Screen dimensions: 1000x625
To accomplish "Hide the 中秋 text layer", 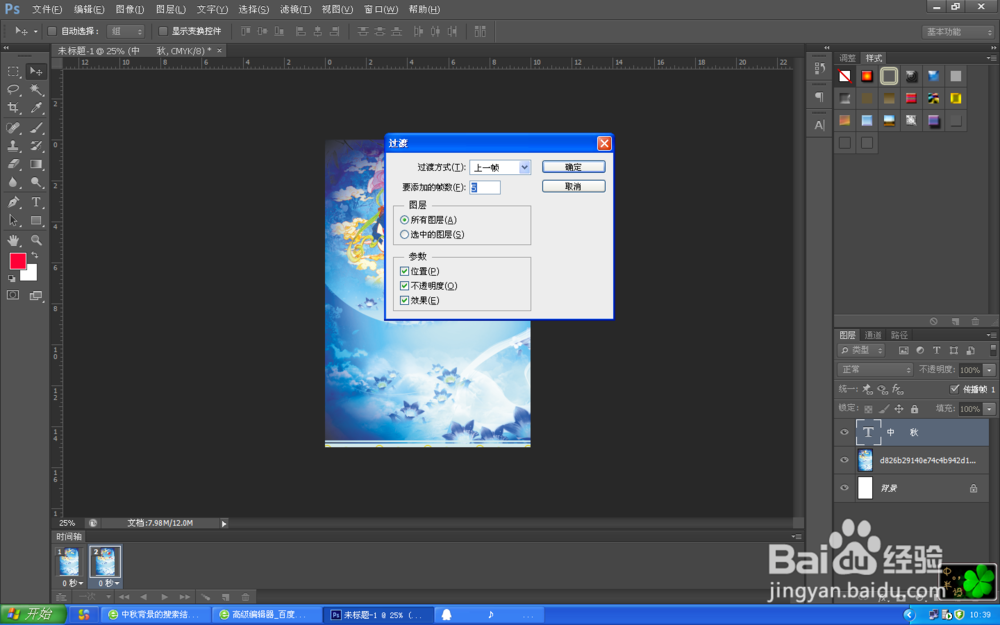I will (844, 432).
